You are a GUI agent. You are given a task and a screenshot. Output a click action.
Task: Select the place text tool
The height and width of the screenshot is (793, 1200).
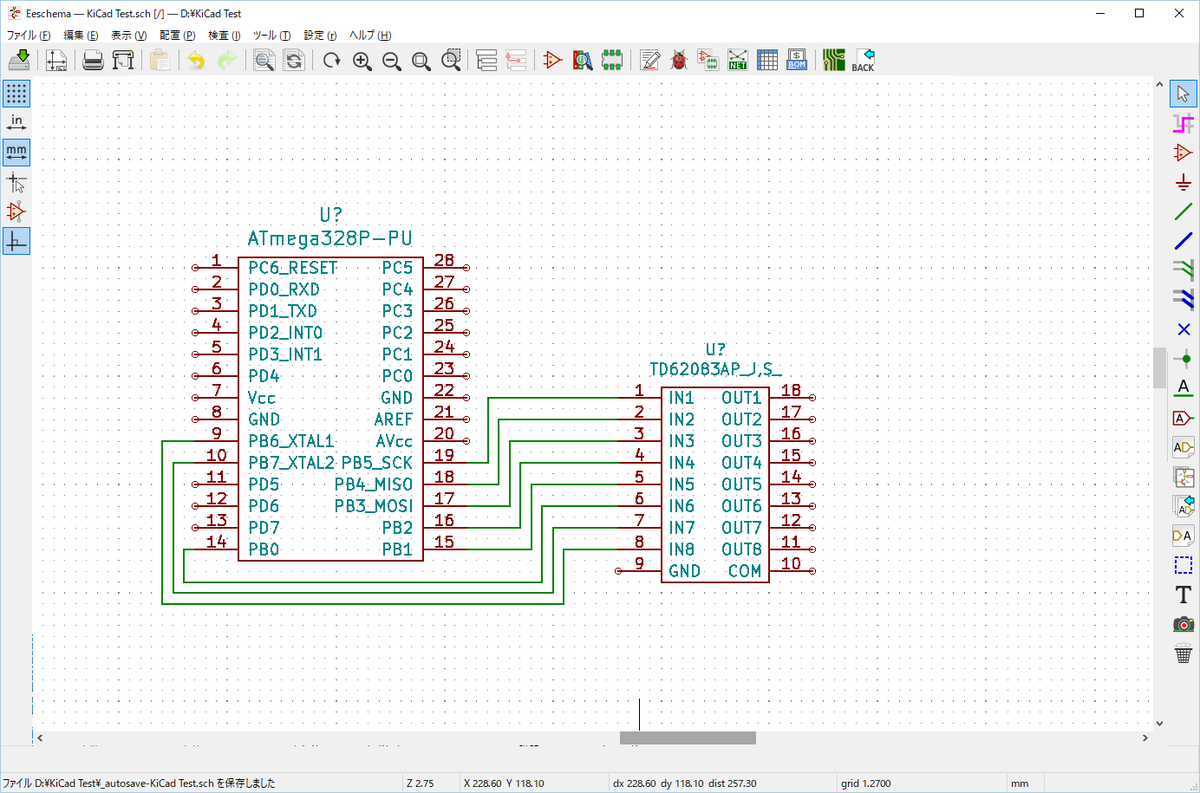coord(1184,595)
